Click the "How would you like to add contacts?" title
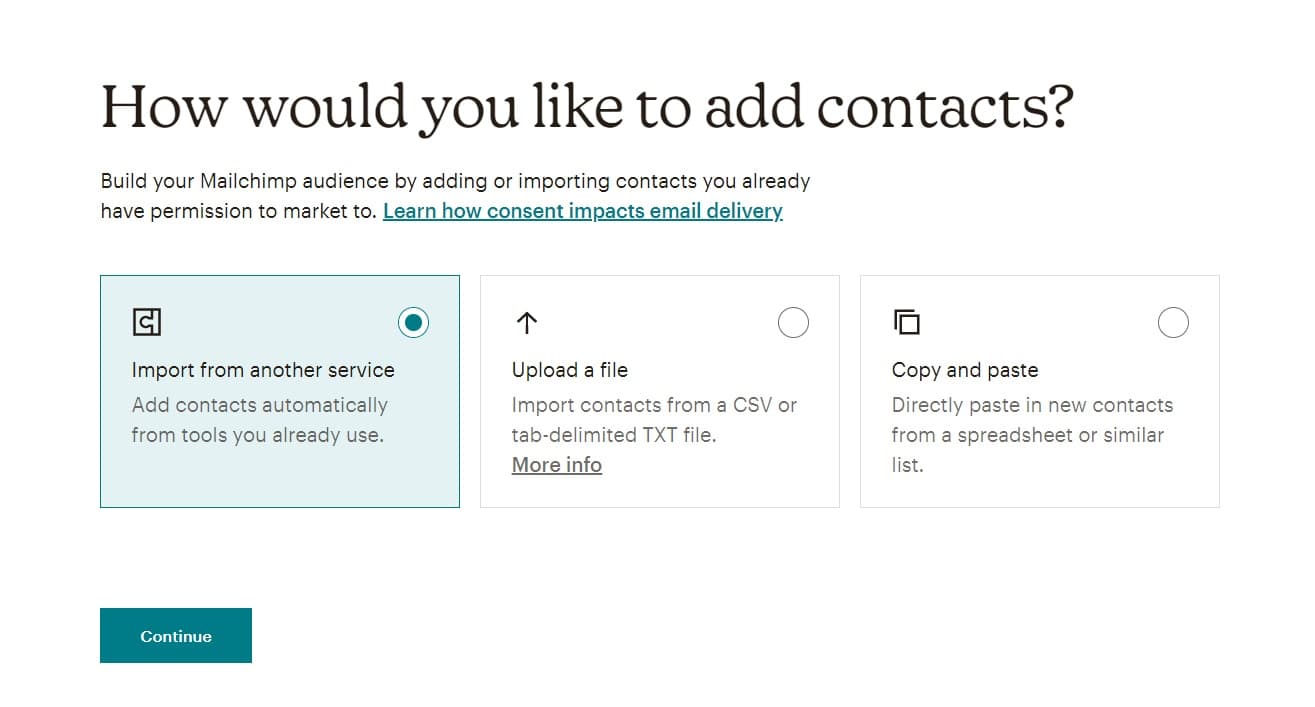The image size is (1315, 707). coord(587,103)
